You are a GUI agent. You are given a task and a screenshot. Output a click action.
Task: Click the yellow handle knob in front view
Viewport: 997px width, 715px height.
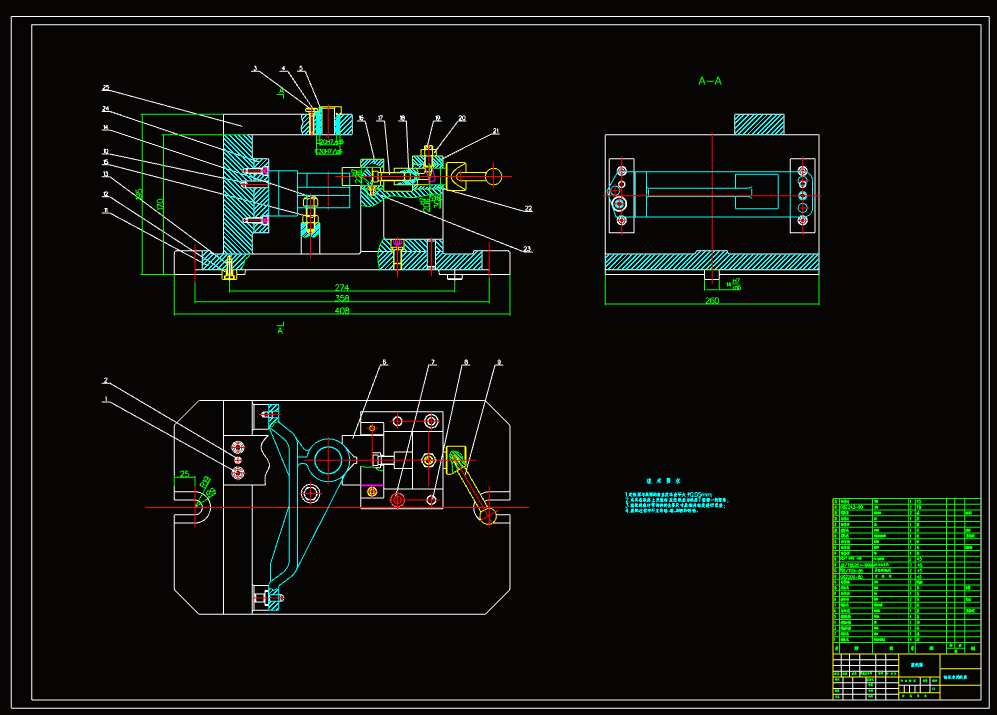pos(493,176)
